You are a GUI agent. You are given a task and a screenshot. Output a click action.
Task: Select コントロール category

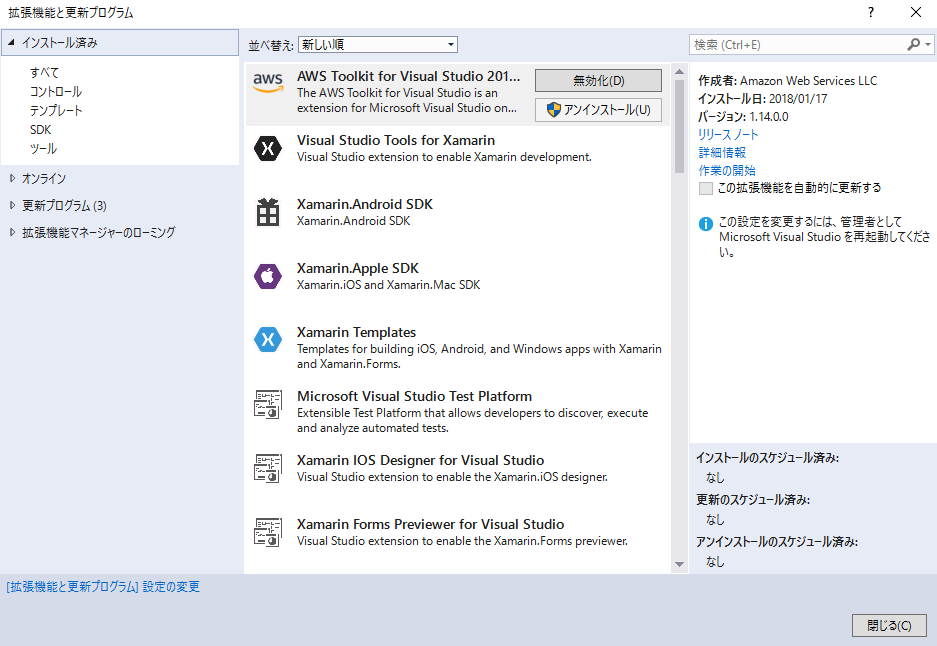[56, 91]
